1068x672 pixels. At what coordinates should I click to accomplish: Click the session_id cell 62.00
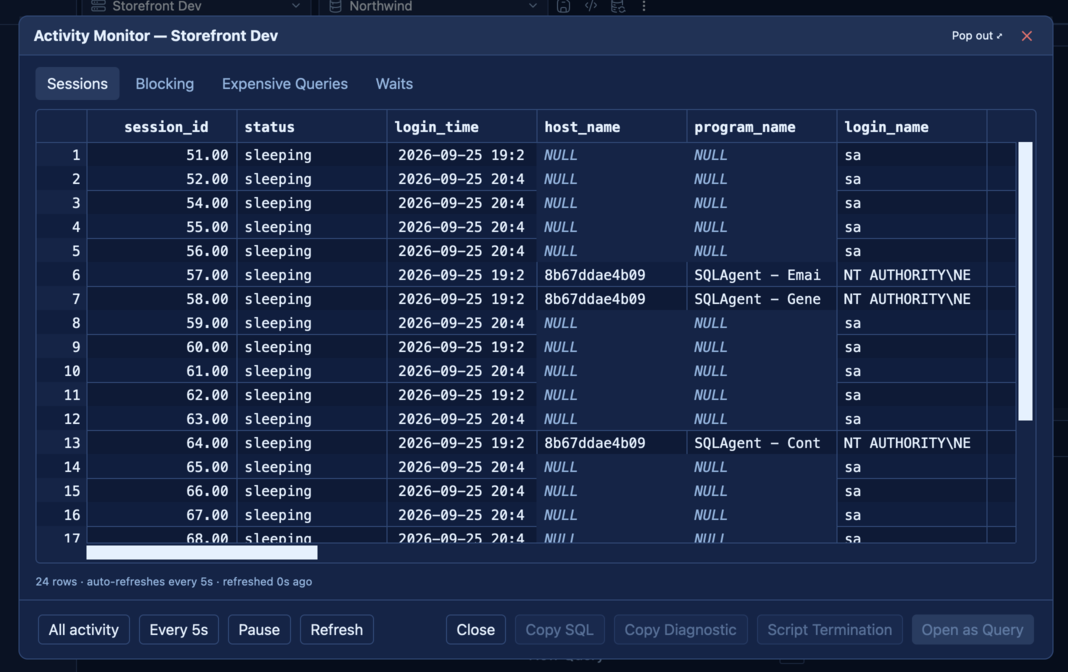pyautogui.click(x=162, y=395)
